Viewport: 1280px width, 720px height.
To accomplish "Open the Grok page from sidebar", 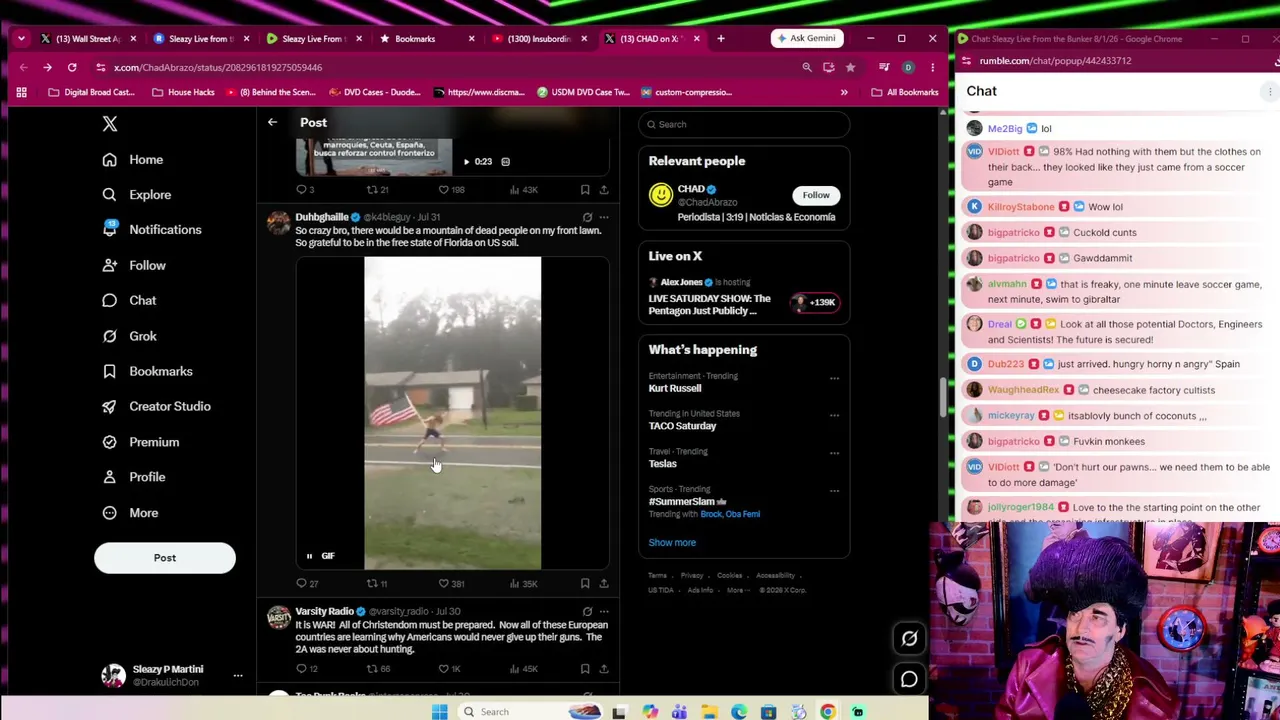I will pyautogui.click(x=130, y=336).
